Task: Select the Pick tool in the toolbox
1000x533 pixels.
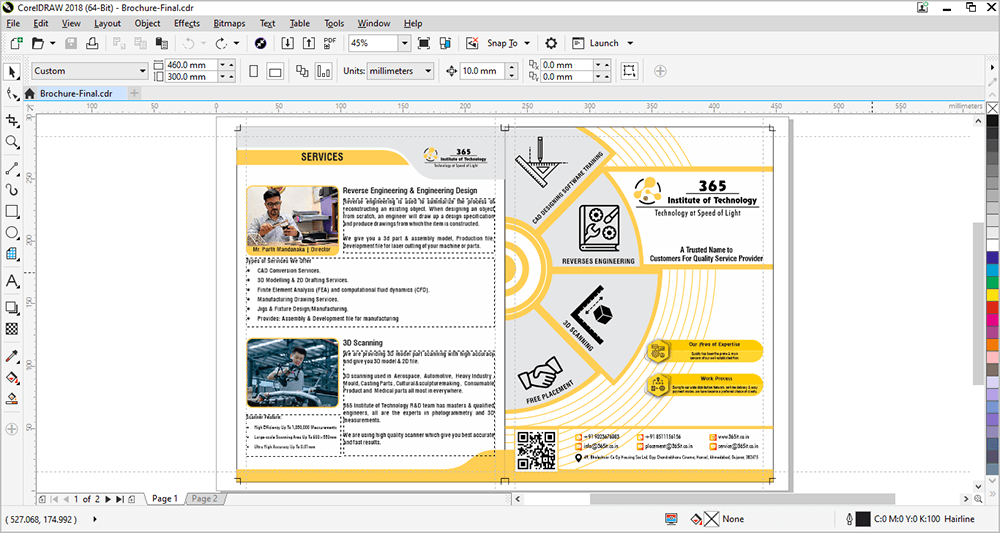Action: click(11, 72)
